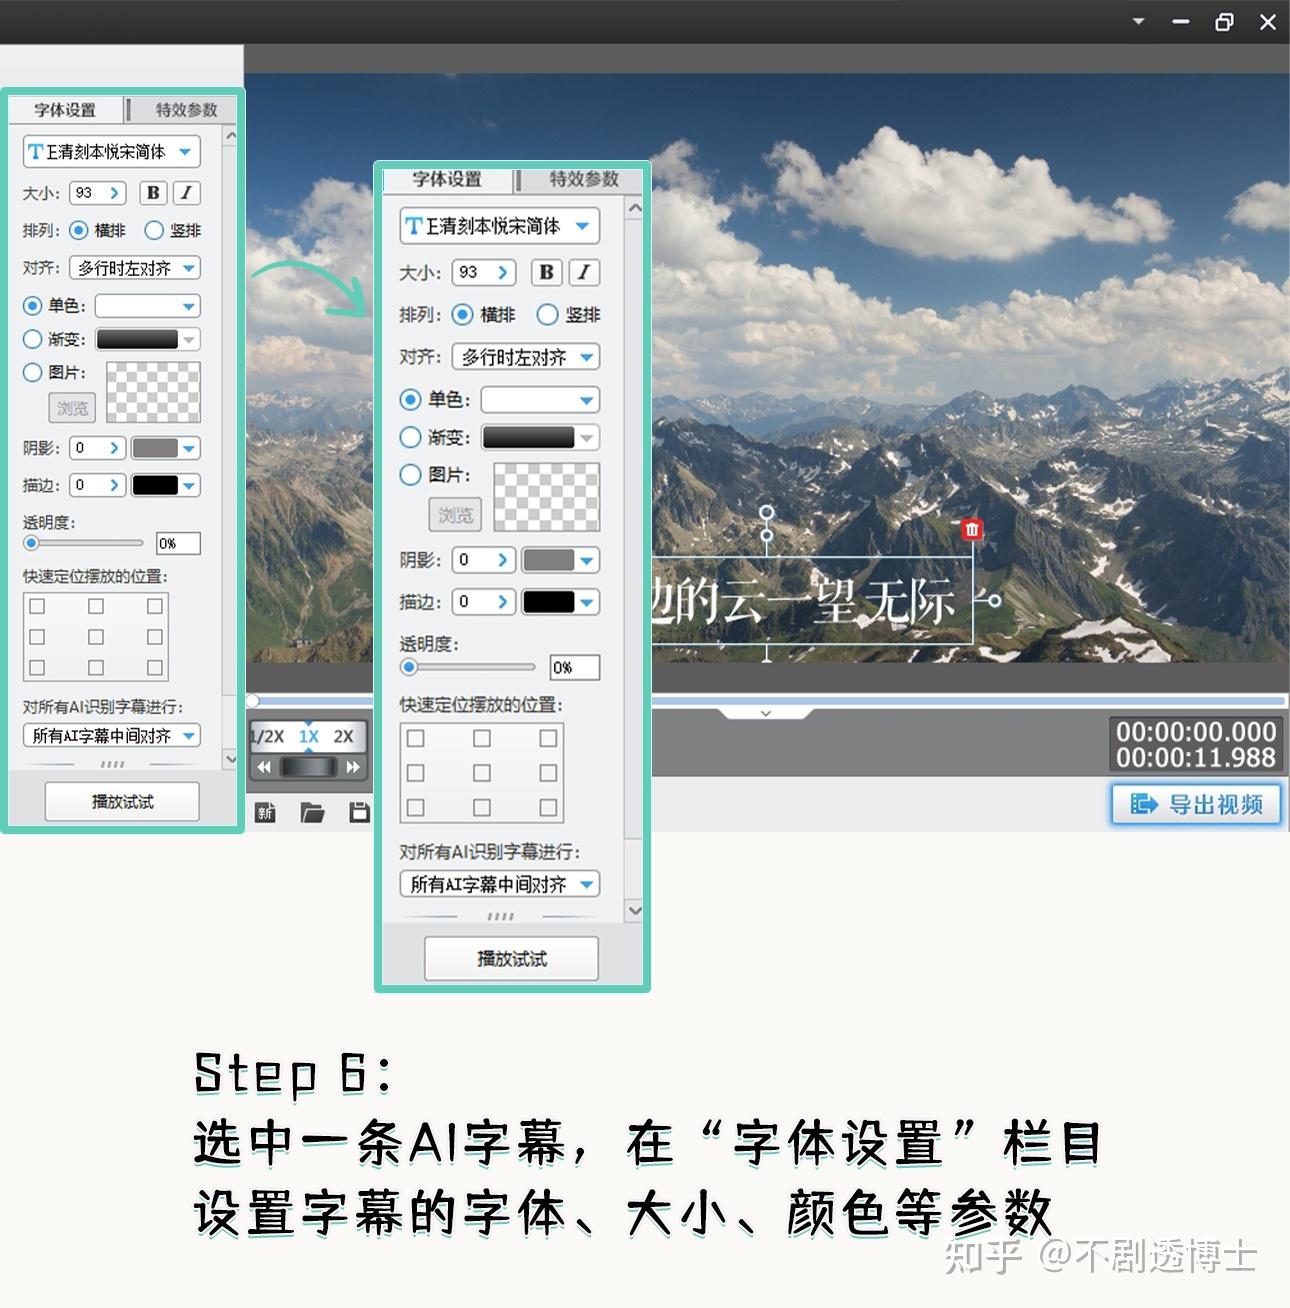
Task: Click the subtitle box right-side resize handle
Action: tap(994, 600)
